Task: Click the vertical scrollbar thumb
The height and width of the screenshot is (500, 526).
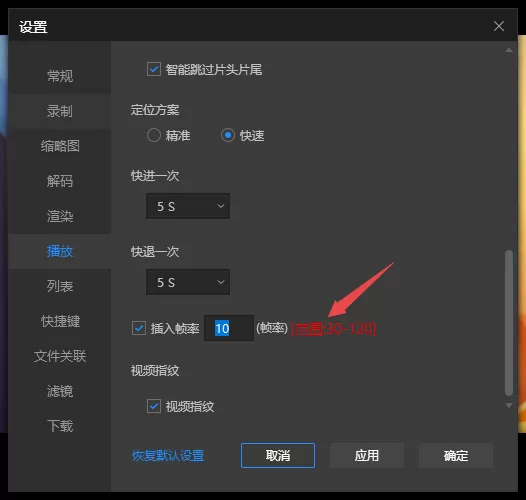Action: (509, 323)
